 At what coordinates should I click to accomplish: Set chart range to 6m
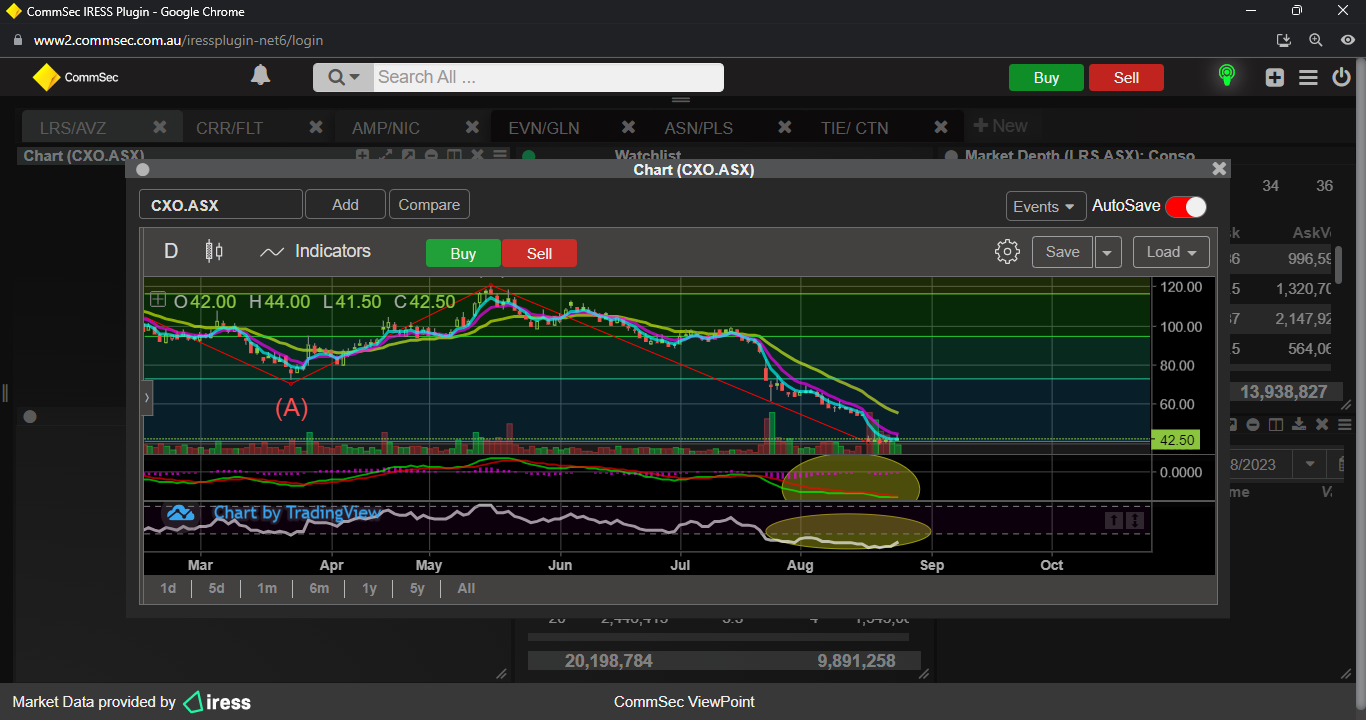(x=319, y=588)
